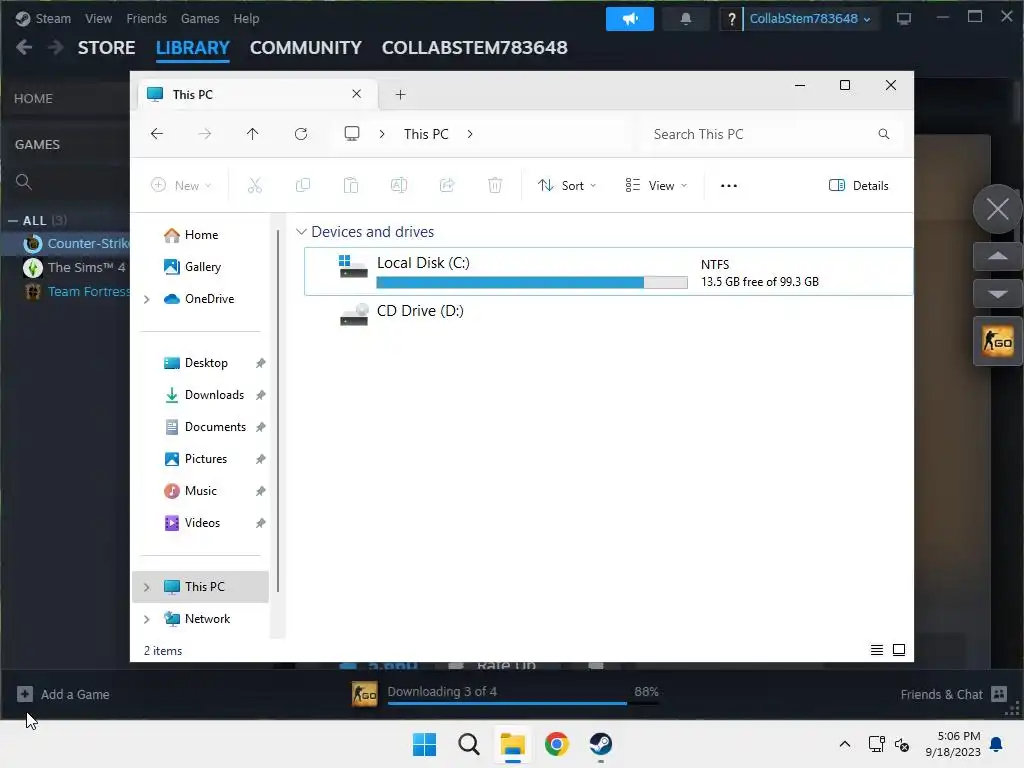Launch Google Chrome from taskbar
This screenshot has width=1024, height=768.
(556, 744)
